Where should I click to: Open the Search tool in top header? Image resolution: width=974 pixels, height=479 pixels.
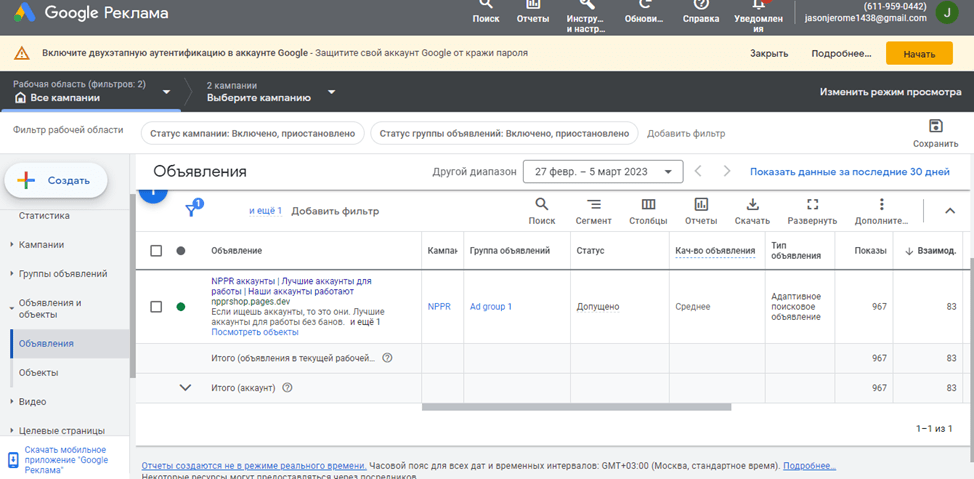[x=486, y=11]
